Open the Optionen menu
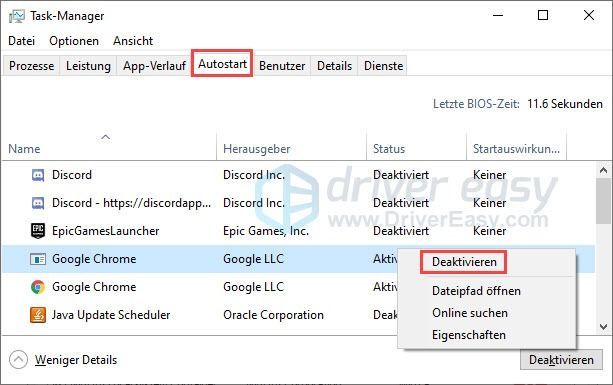The width and height of the screenshot is (613, 385). (74, 41)
